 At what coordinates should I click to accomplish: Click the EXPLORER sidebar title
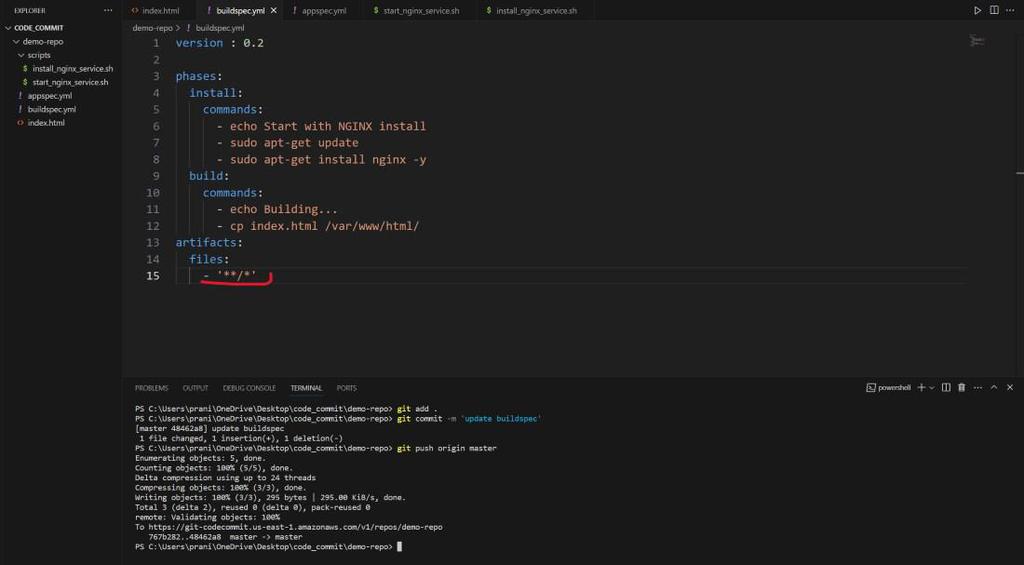[29, 10]
